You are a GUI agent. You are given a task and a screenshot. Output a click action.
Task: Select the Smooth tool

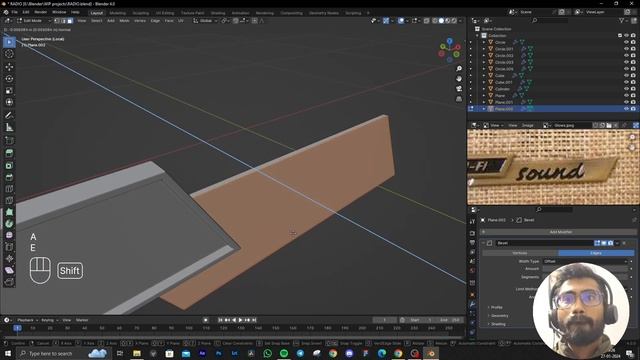[x=9, y=236]
